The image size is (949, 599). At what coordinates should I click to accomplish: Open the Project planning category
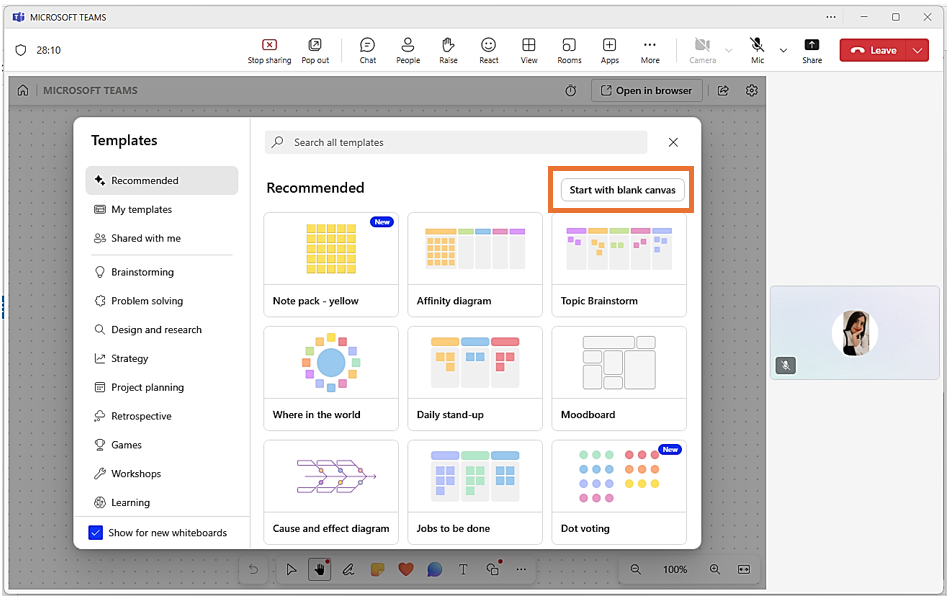147,387
